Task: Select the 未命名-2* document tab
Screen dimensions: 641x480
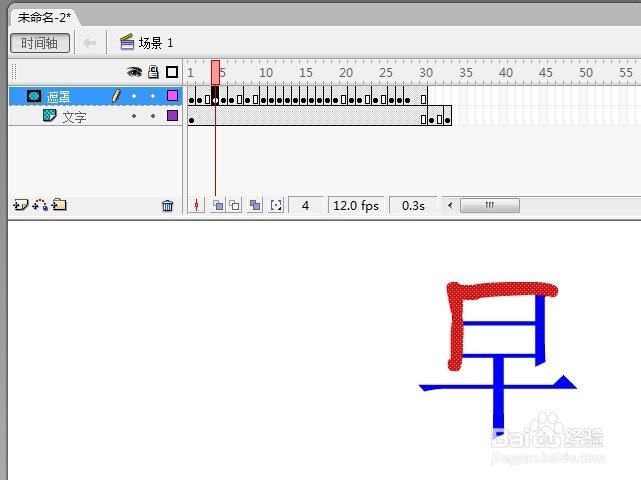Action: tap(44, 18)
